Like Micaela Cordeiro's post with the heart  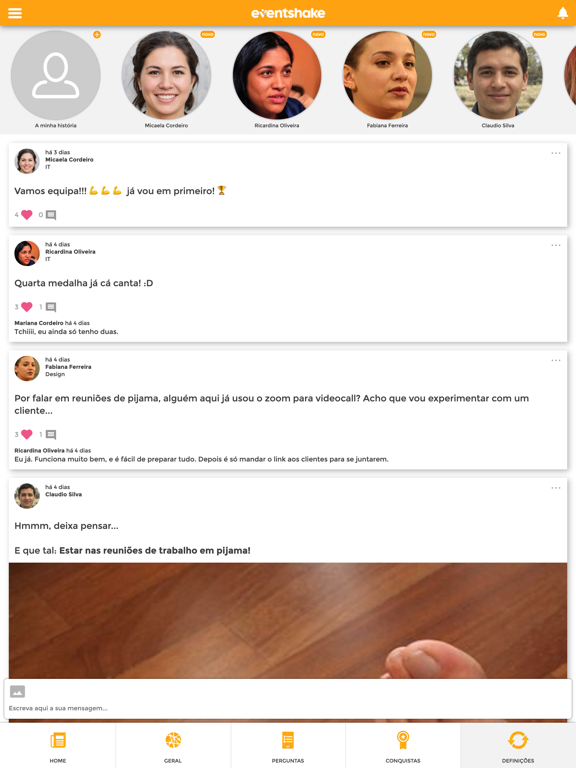tap(27, 215)
